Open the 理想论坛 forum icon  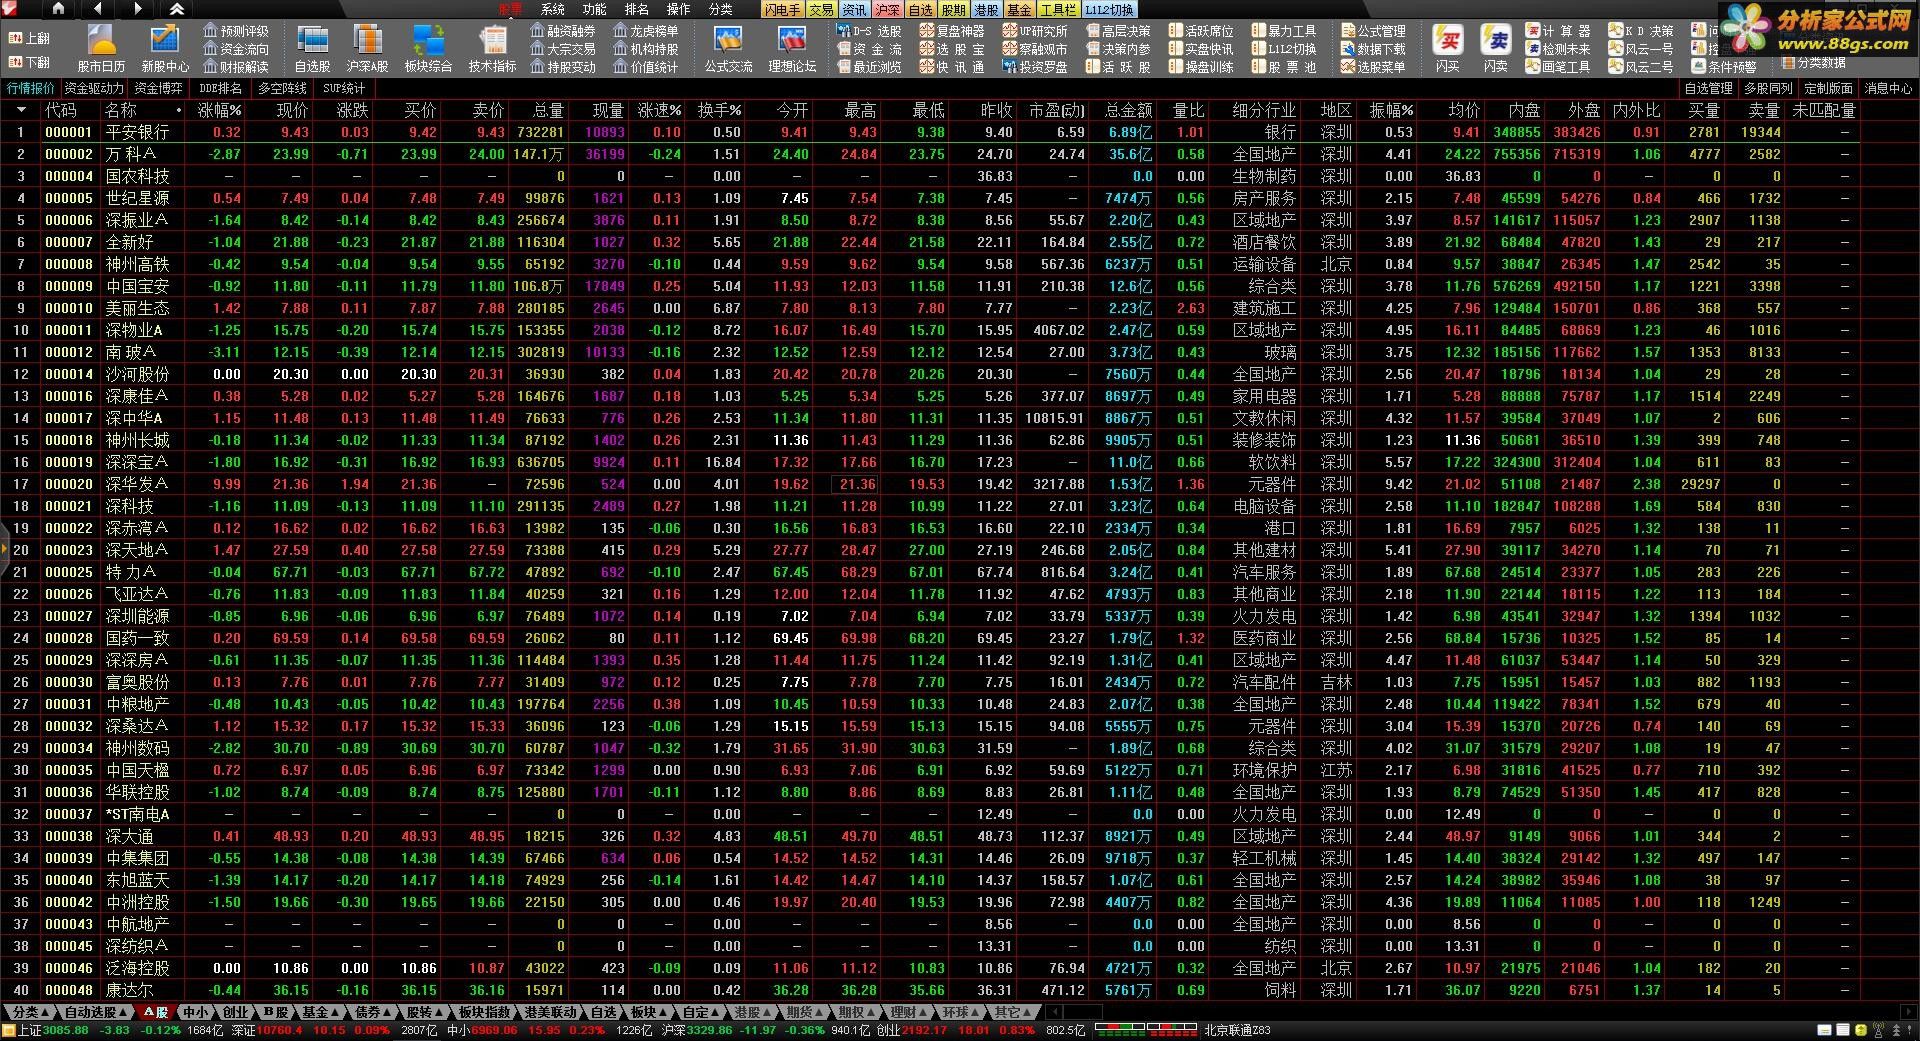[x=792, y=49]
